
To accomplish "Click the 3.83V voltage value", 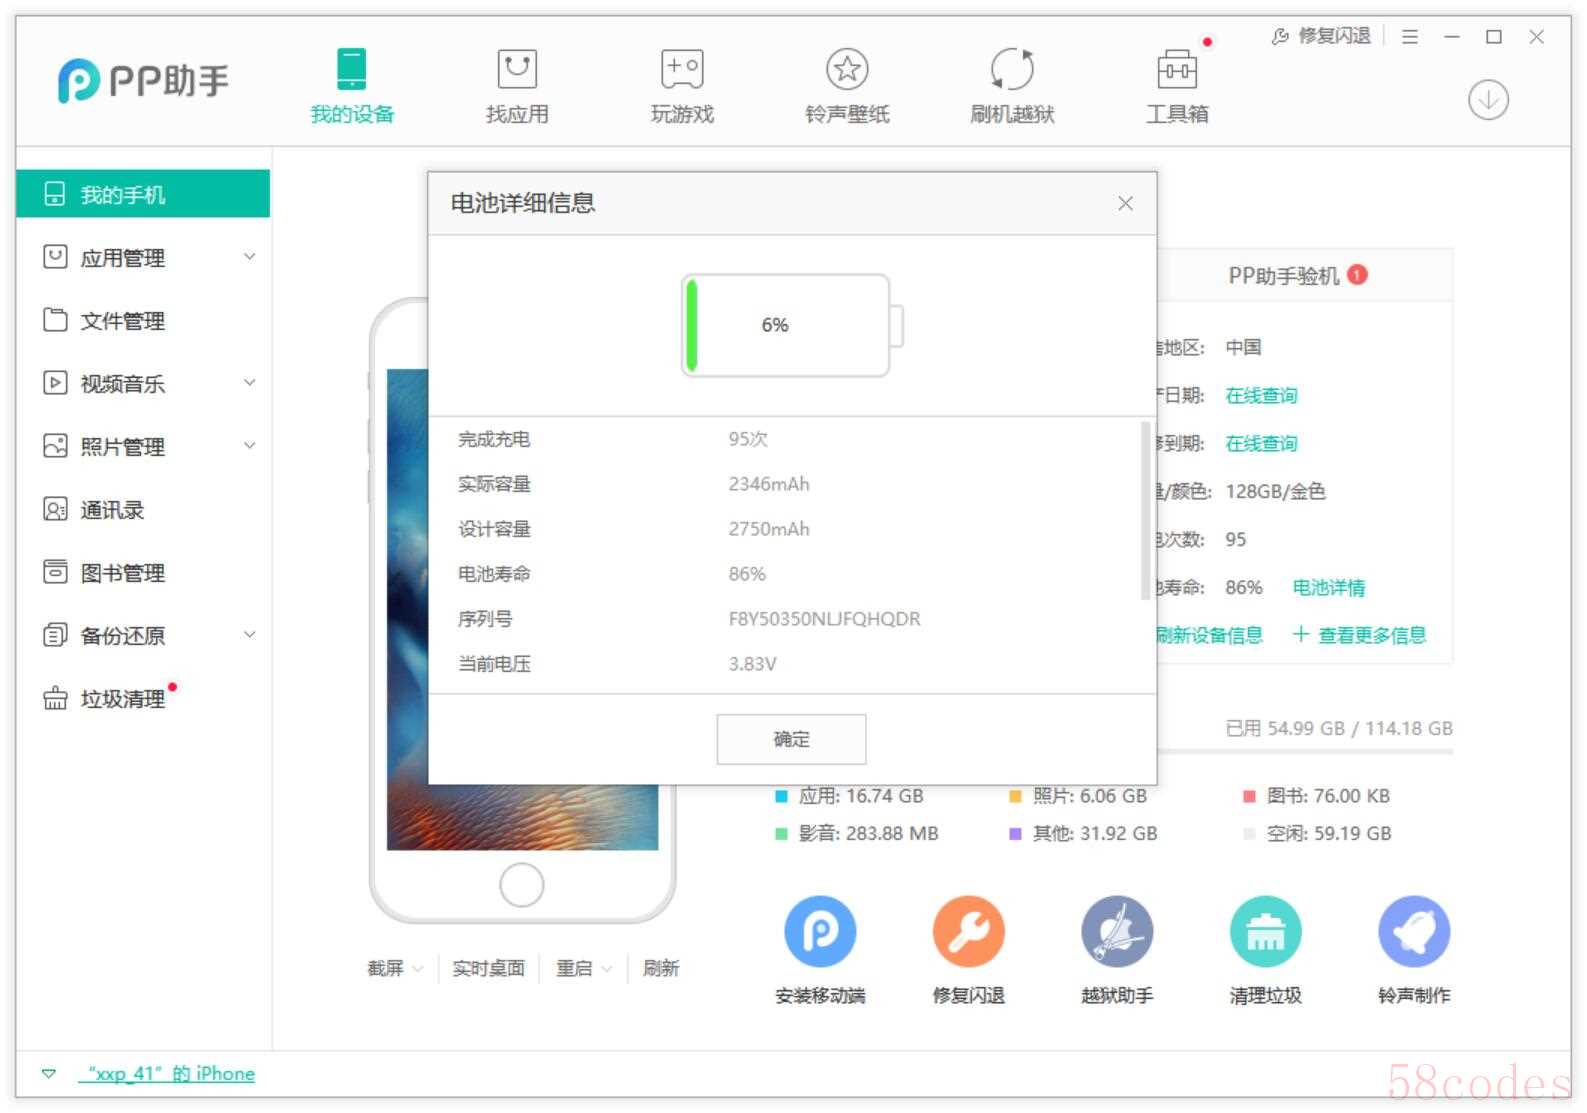I will [752, 664].
